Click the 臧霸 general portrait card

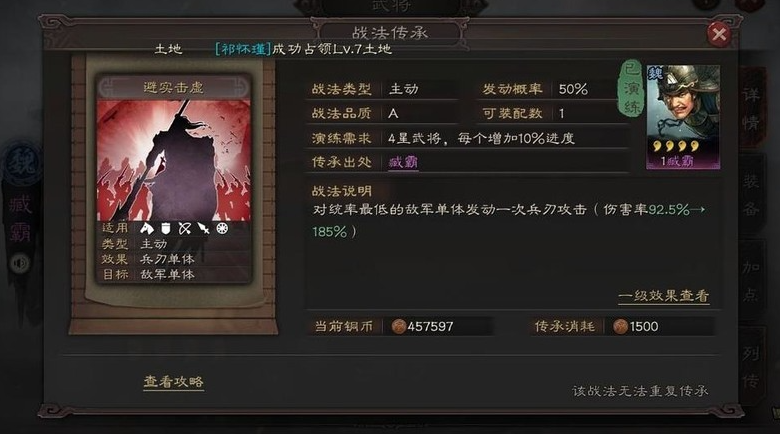coord(683,117)
